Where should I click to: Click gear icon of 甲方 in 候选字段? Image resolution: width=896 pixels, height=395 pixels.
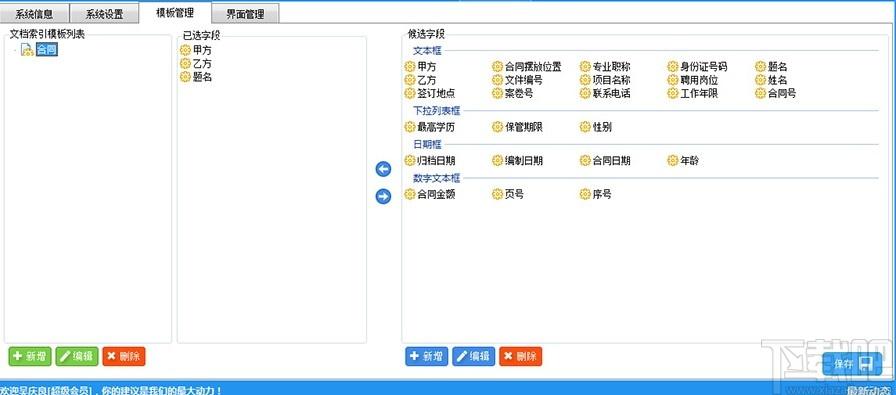pos(410,67)
